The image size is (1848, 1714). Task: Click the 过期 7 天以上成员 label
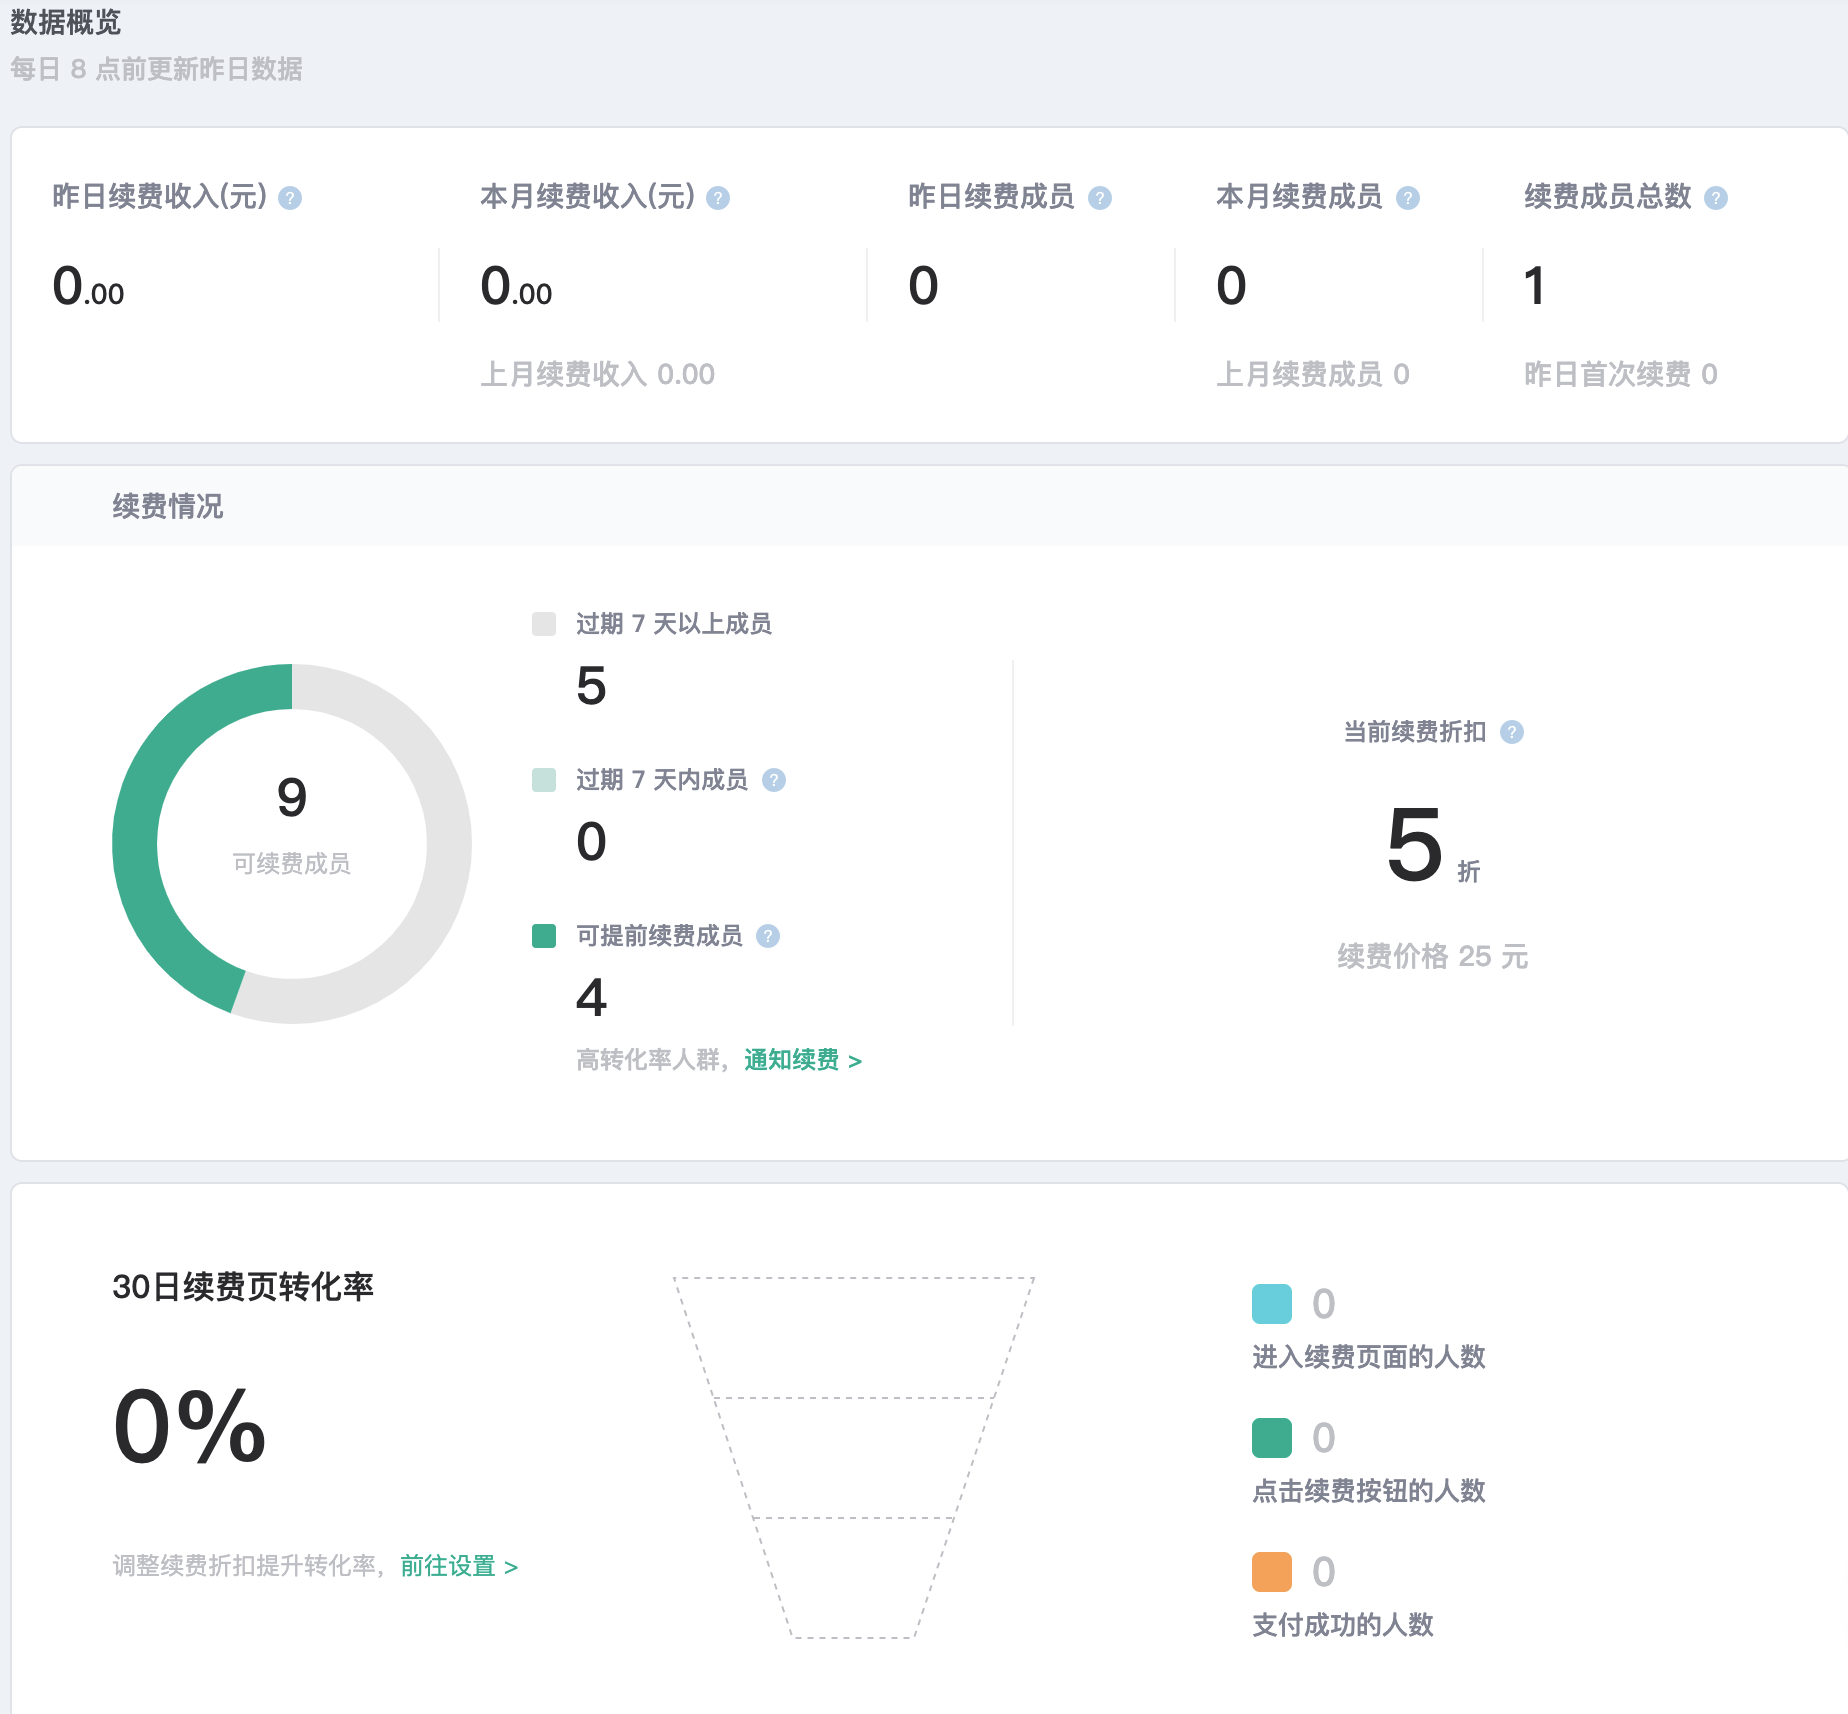pyautogui.click(x=674, y=624)
